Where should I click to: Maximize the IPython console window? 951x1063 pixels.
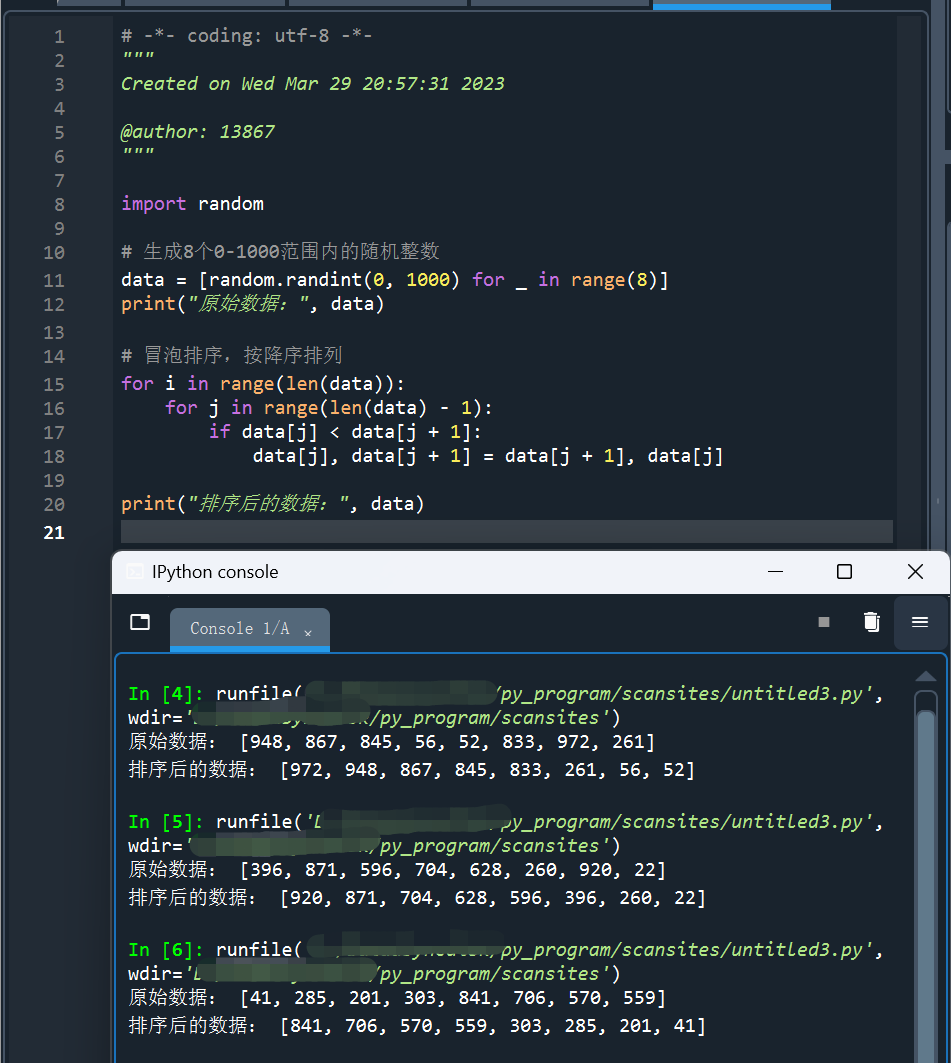tap(845, 571)
